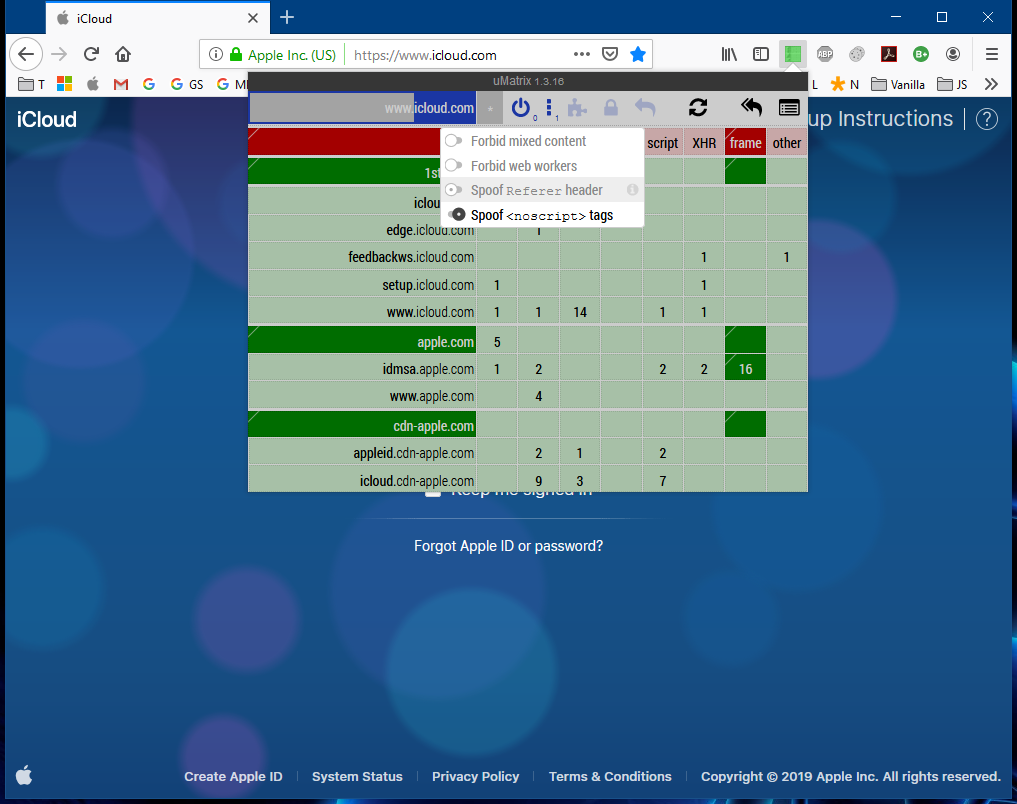Viewport: 1017px width, 804px height.
Task: Click the uMatrix power button to disable filtering
Action: click(x=521, y=108)
